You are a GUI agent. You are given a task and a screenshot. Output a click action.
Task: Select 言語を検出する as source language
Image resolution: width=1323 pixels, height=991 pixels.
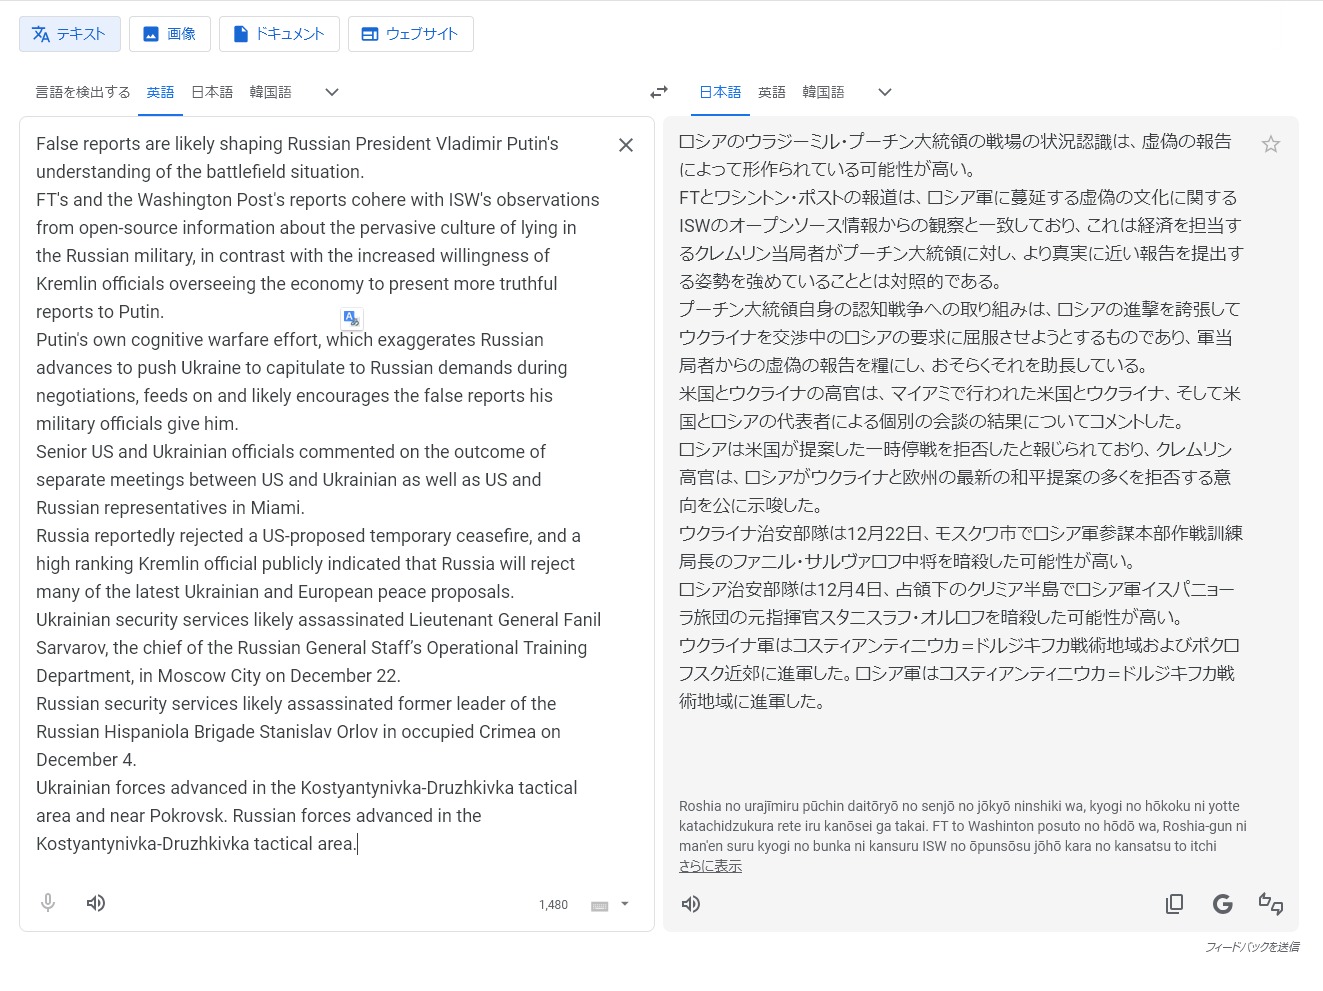point(83,92)
